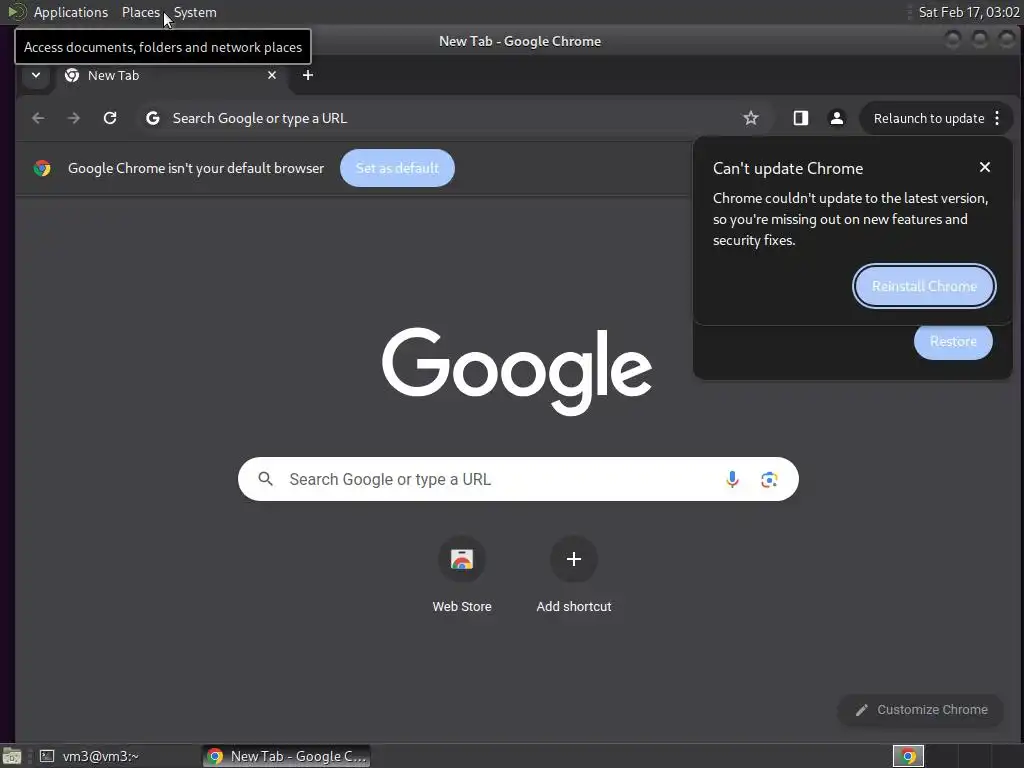1024x768 pixels.
Task: Open Customize Chrome
Action: (921, 710)
